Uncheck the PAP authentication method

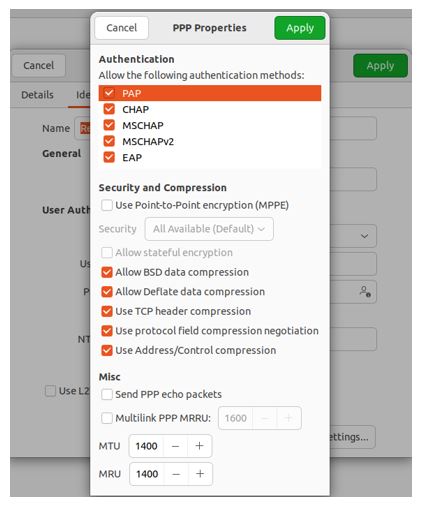[x=109, y=93]
